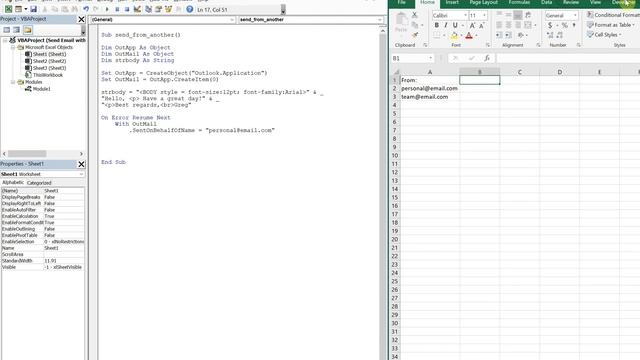Open the Excel File tab
Viewport: 640px width, 360px height.
click(402, 3)
